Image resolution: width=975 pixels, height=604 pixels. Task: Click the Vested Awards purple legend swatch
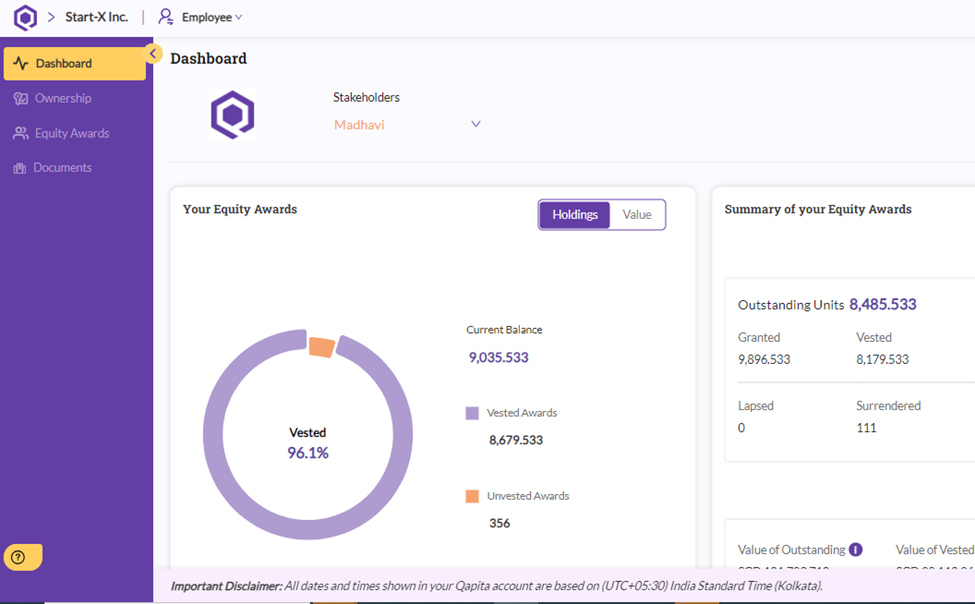click(472, 413)
